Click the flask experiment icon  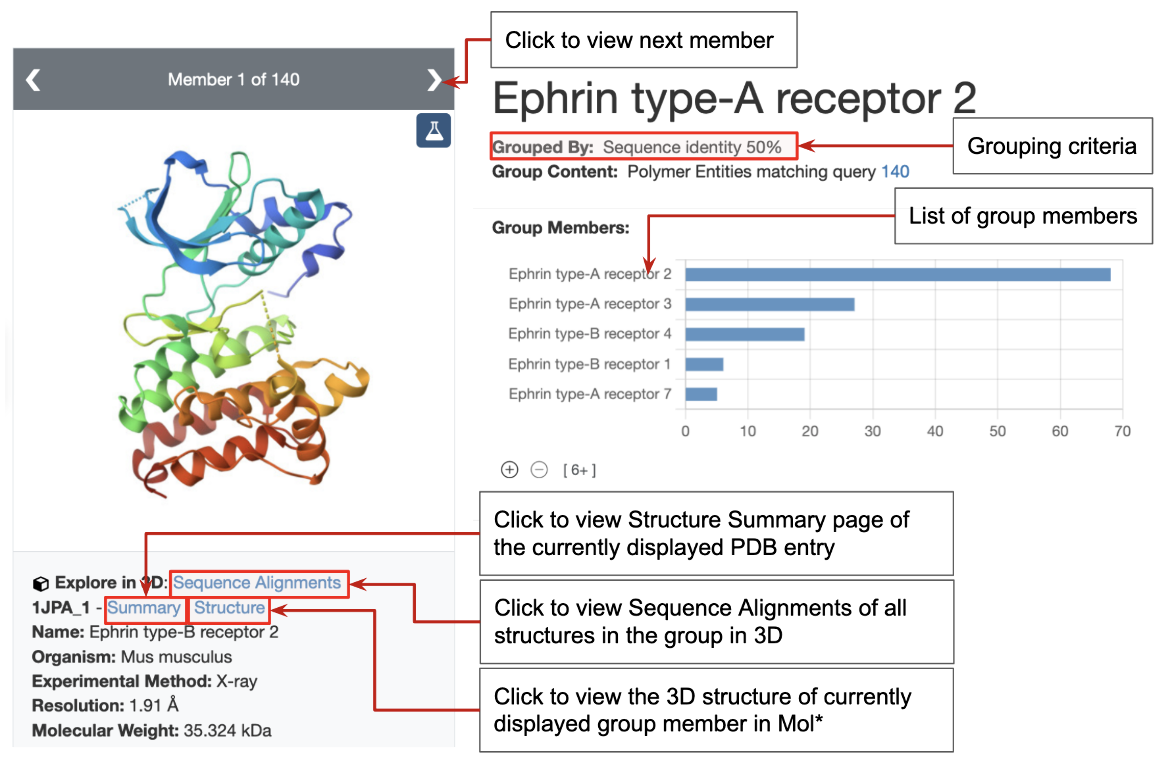click(434, 130)
